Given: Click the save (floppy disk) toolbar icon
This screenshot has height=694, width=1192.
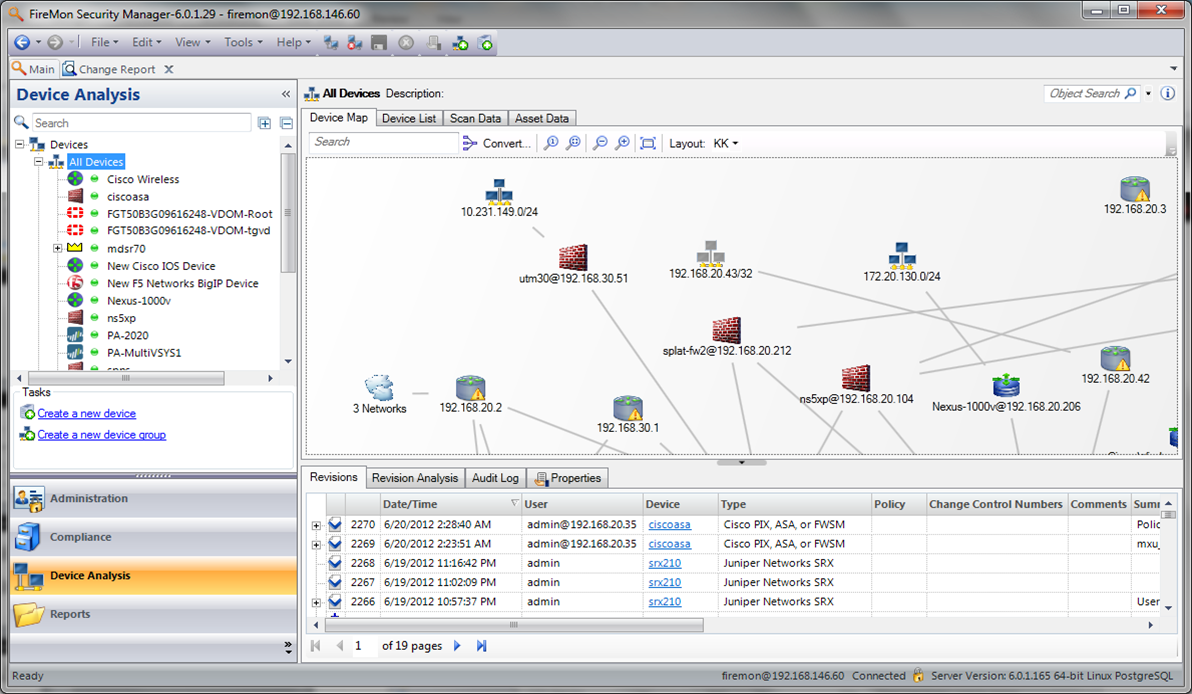Looking at the screenshot, I should (379, 43).
